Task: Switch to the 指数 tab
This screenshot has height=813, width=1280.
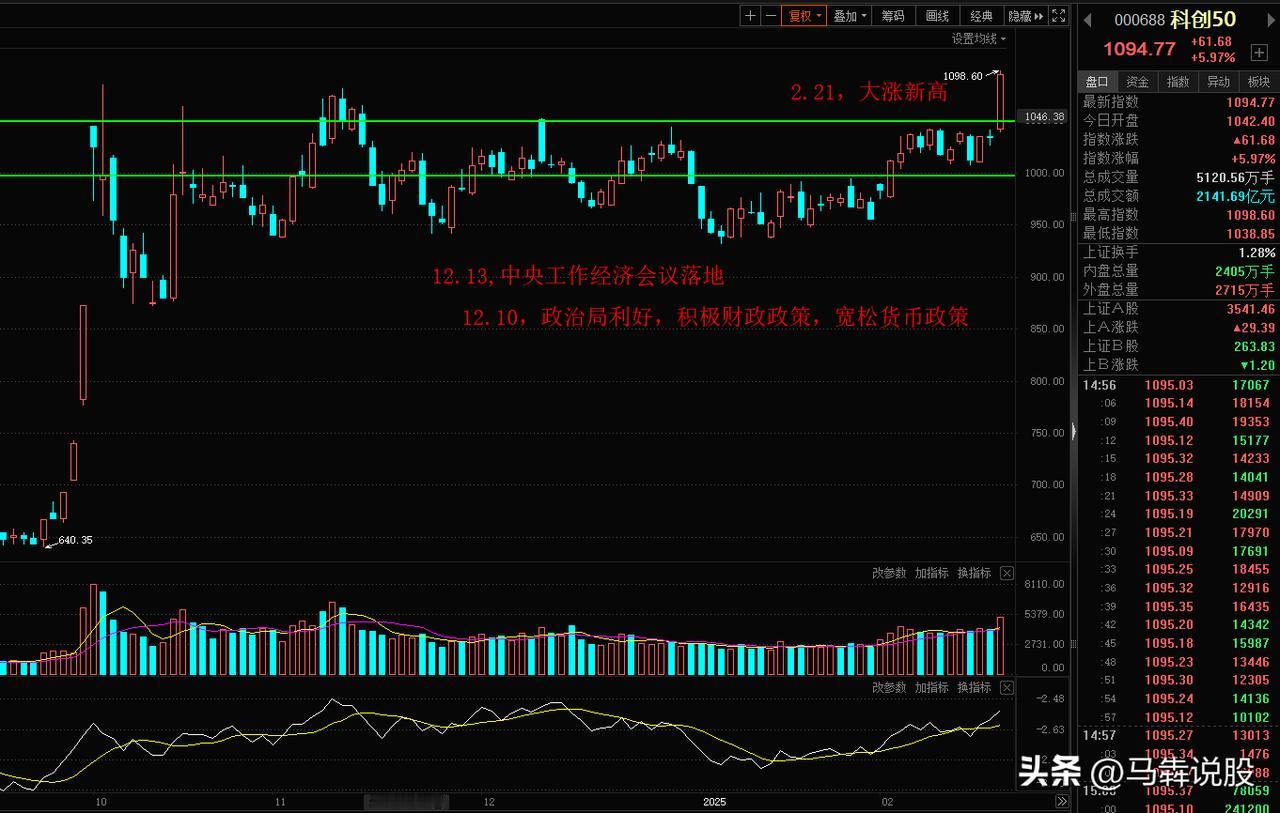Action: (1178, 82)
